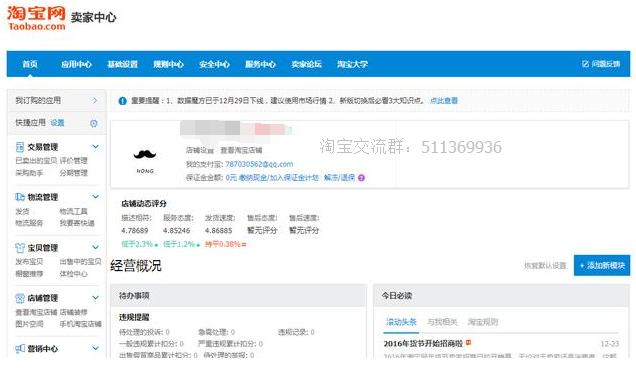Click the gear icon in 快捷应用 row
This screenshot has width=636, height=368.
pyautogui.click(x=94, y=123)
